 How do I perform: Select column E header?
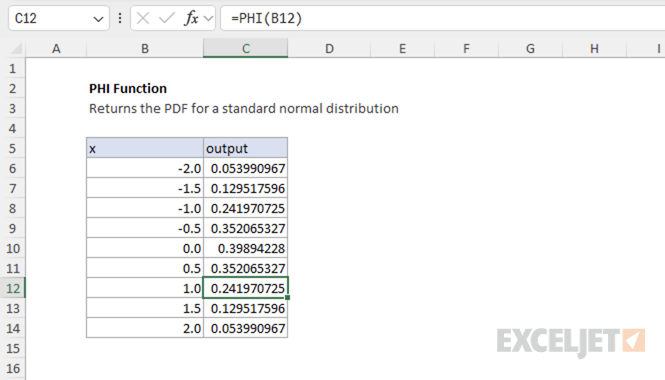coord(402,48)
